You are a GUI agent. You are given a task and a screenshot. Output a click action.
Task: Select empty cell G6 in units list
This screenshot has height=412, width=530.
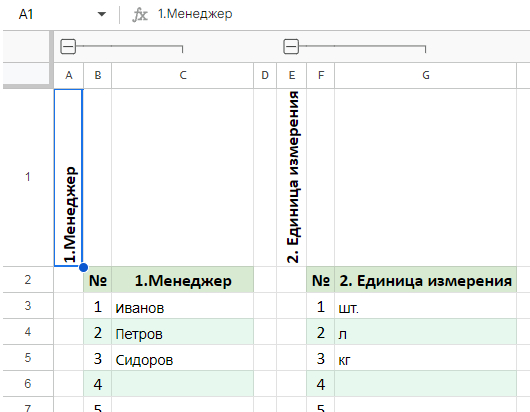tap(426, 384)
